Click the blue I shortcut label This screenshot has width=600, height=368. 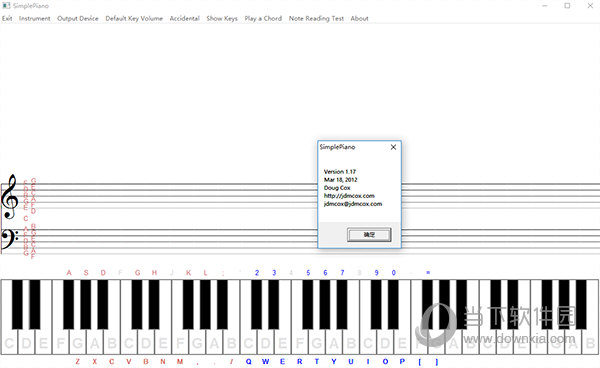click(x=368, y=361)
